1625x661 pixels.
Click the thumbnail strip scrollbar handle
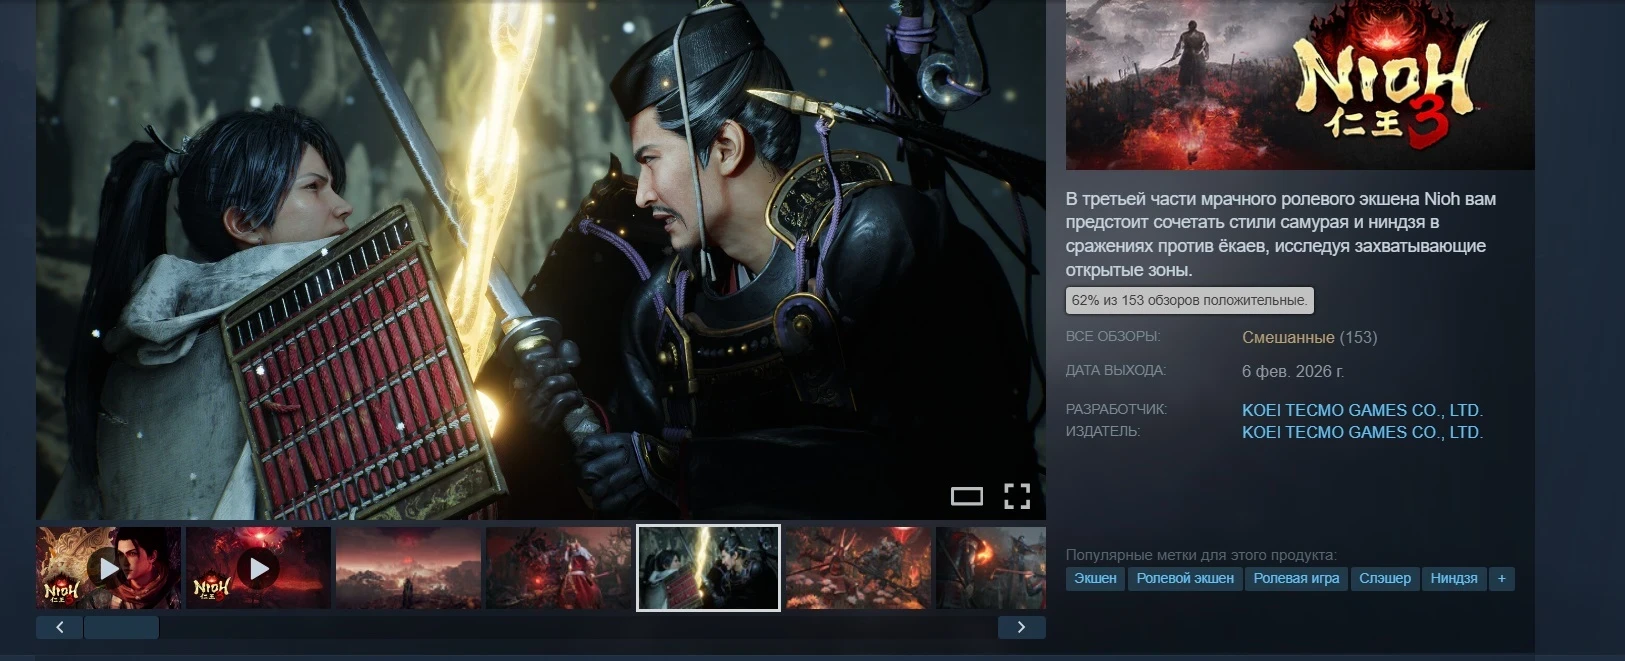[121, 627]
